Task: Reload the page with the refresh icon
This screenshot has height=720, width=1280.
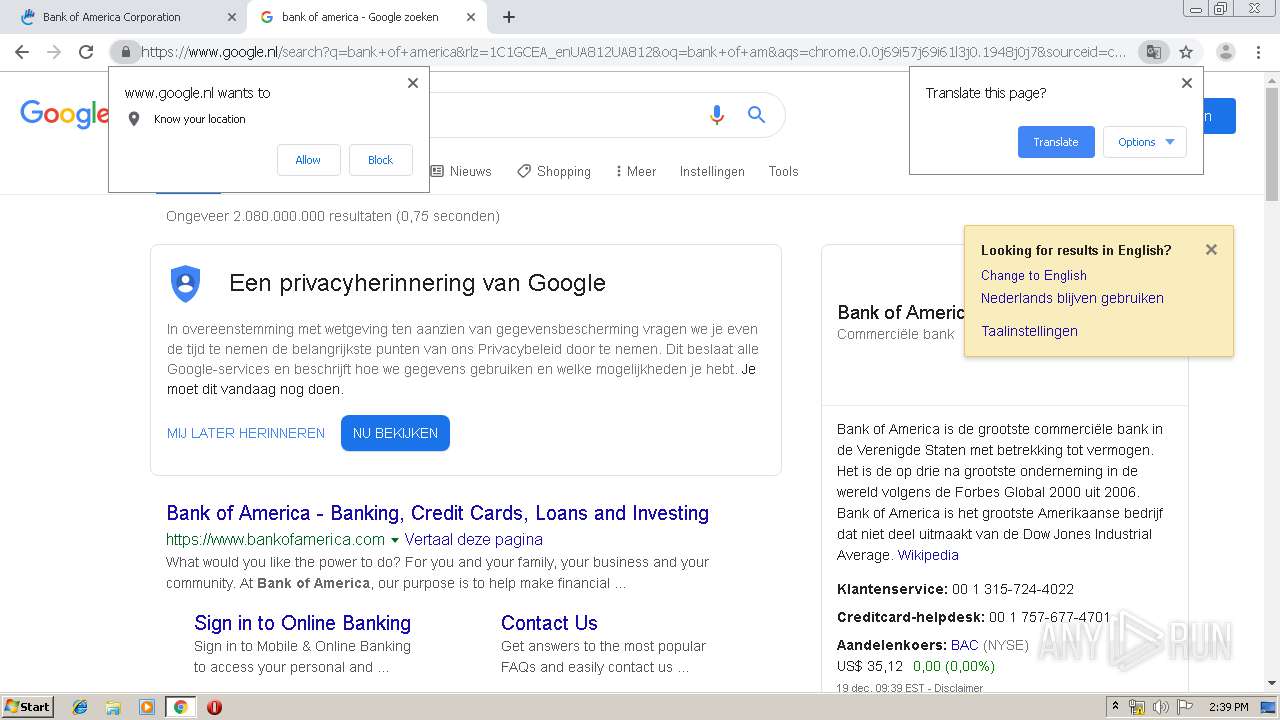Action: pos(86,52)
